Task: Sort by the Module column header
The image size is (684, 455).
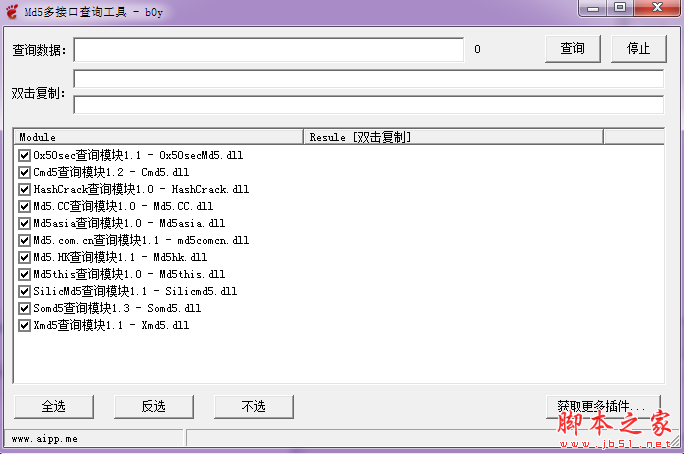Action: click(158, 137)
